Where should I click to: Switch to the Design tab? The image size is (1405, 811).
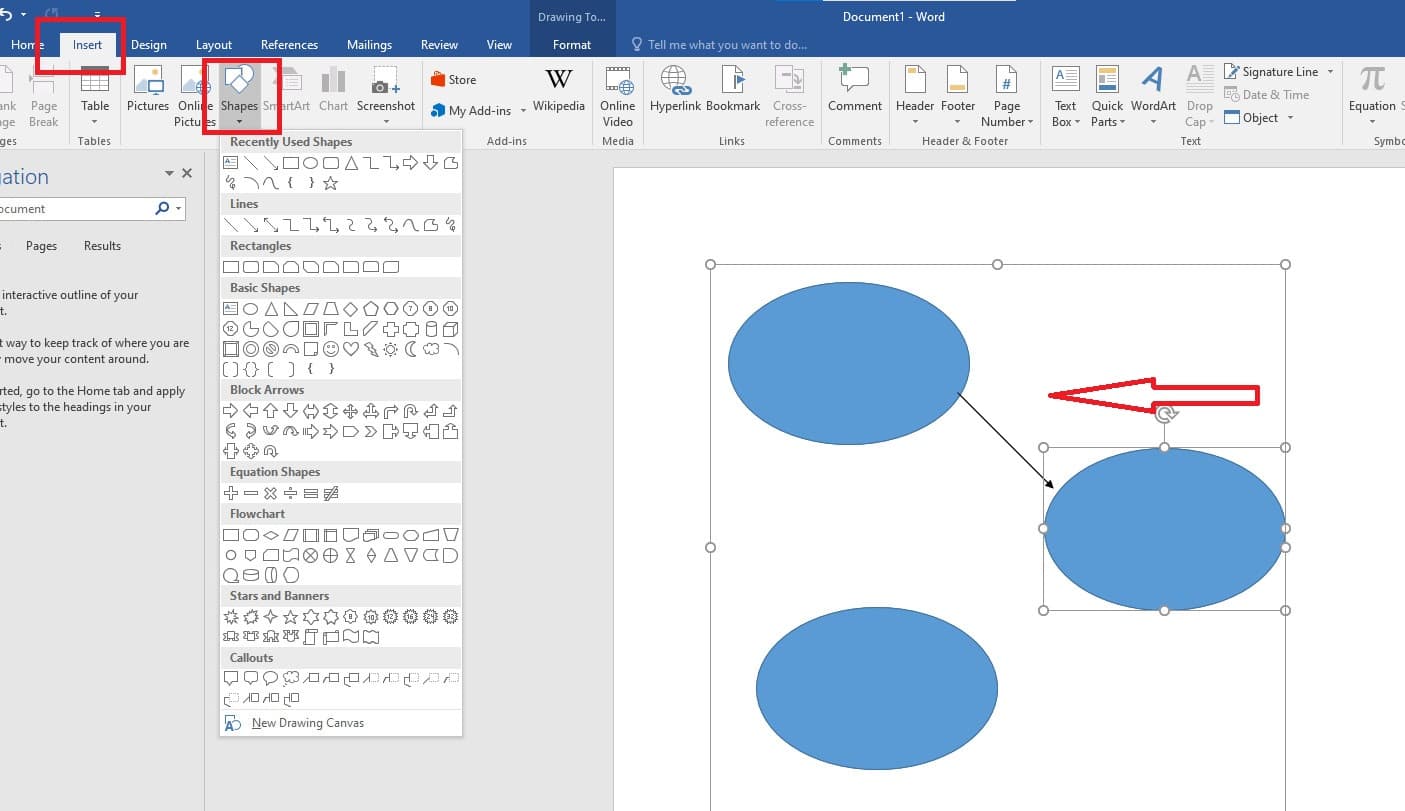point(149,45)
